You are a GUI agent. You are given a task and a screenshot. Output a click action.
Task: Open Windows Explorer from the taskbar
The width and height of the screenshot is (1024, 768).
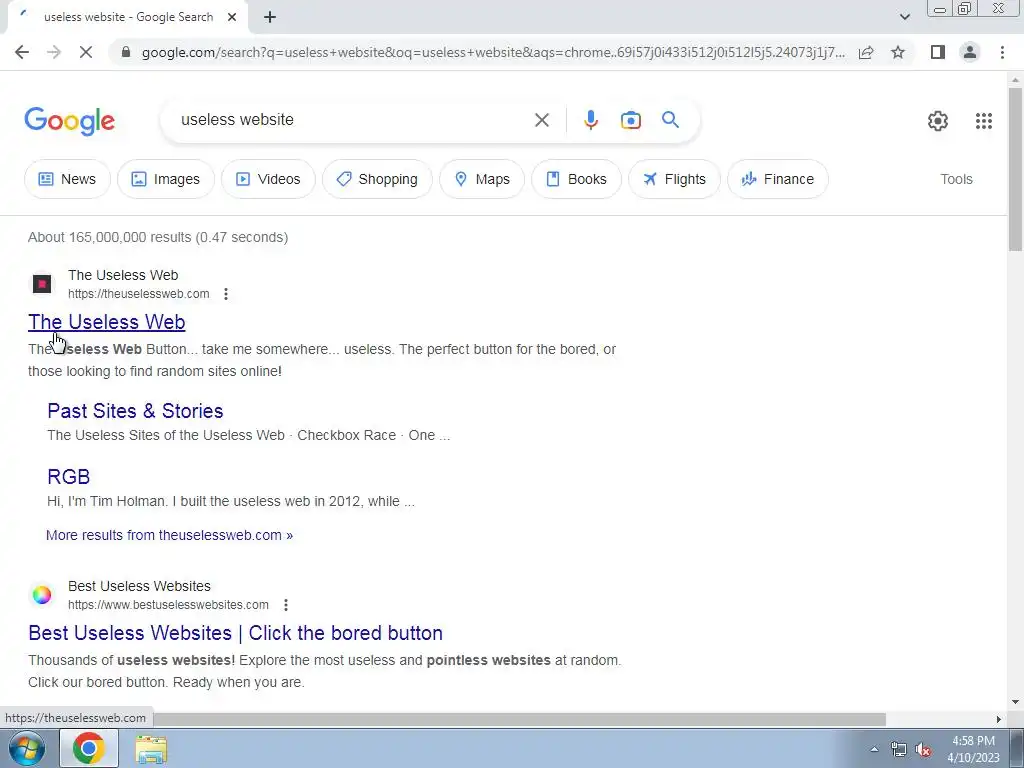(151, 749)
